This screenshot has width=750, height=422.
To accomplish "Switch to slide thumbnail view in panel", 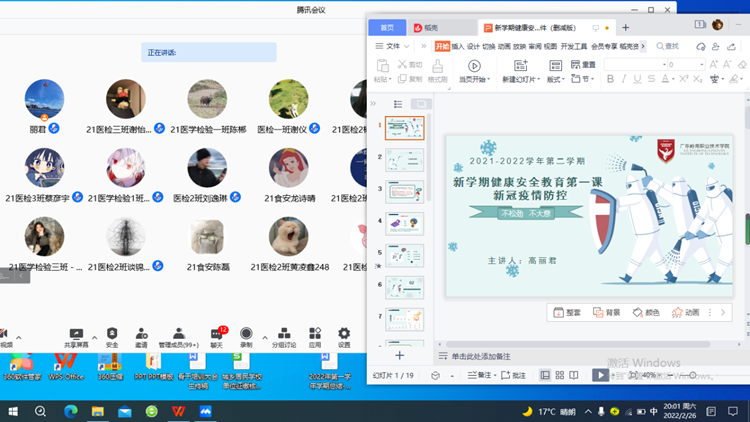I will 421,104.
